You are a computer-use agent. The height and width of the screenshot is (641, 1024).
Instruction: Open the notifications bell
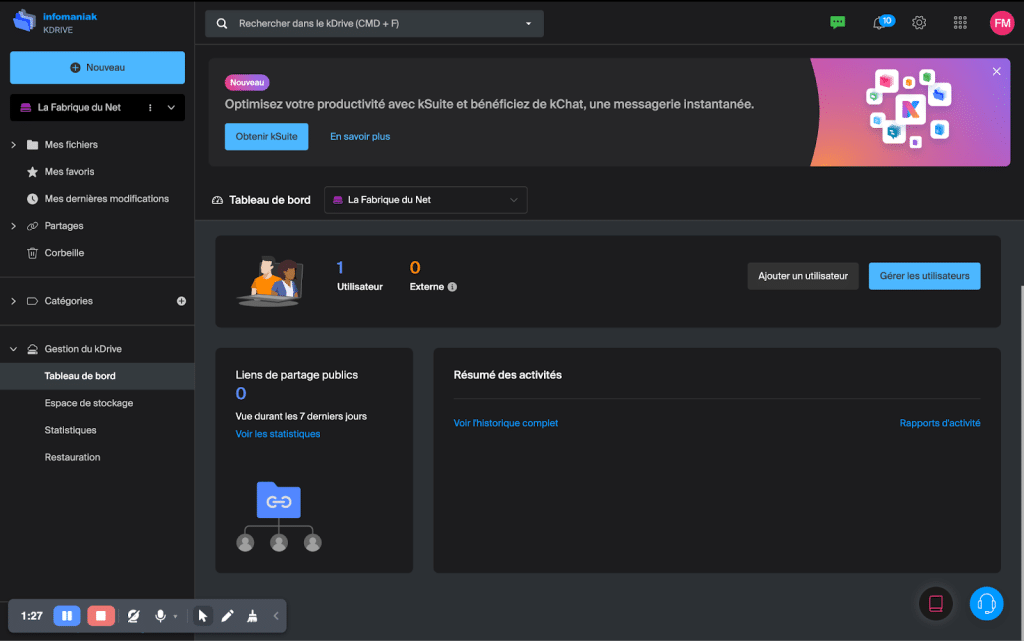(880, 23)
